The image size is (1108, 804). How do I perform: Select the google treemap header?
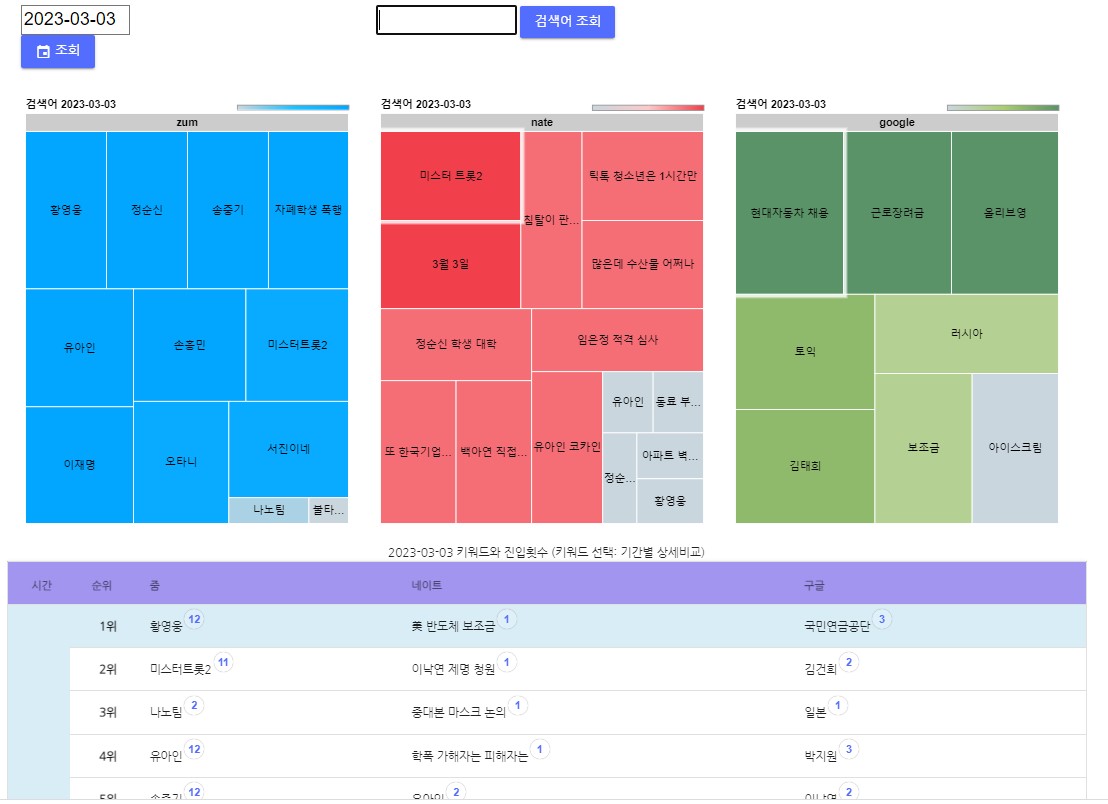pyautogui.click(x=897, y=122)
